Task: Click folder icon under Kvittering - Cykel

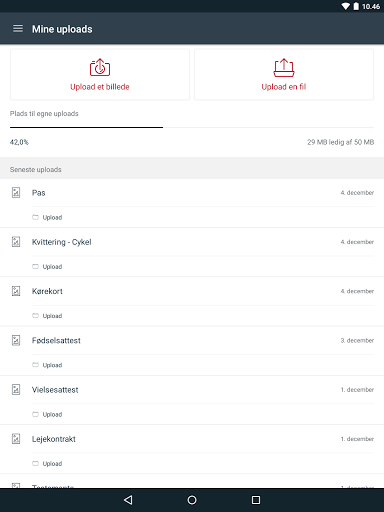Action: coord(35,266)
